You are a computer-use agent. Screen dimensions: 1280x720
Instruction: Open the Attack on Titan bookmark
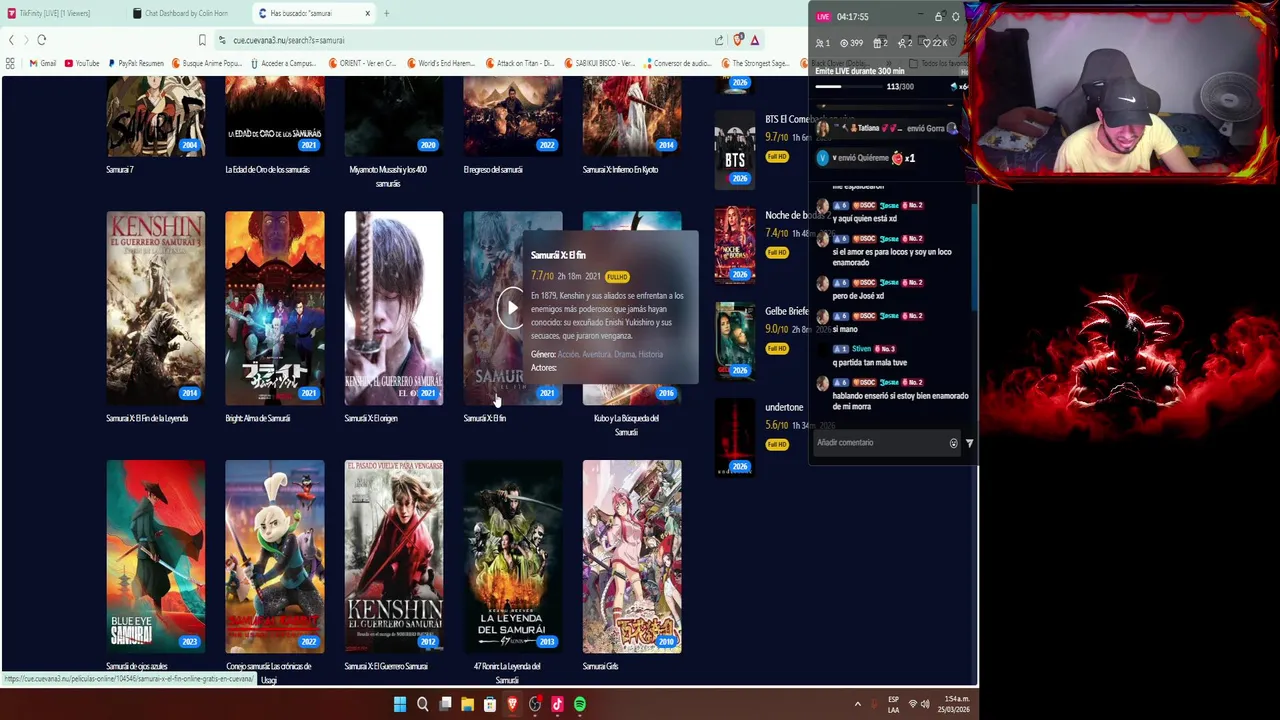click(x=519, y=63)
